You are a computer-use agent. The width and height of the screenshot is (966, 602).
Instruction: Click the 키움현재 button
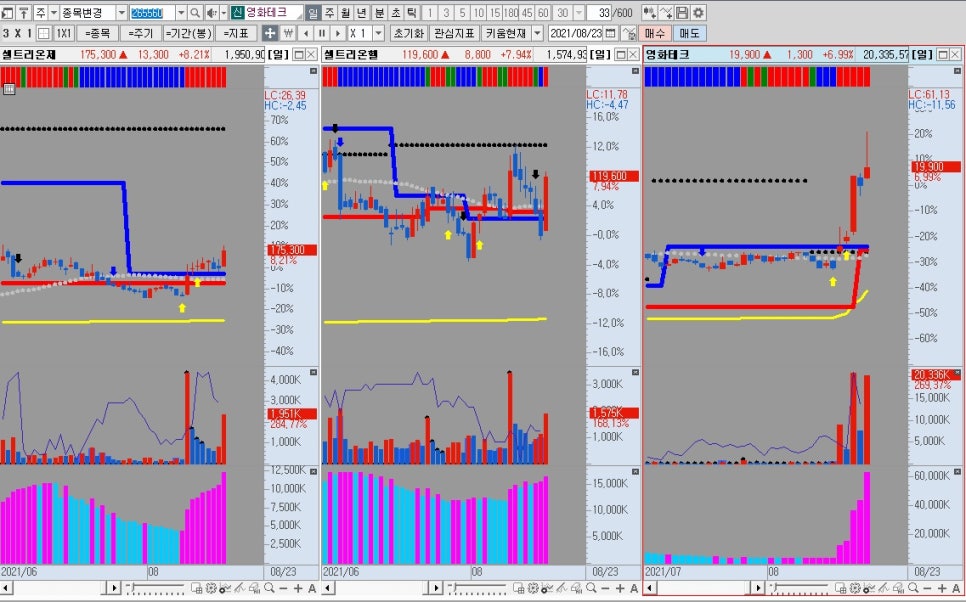tap(506, 33)
